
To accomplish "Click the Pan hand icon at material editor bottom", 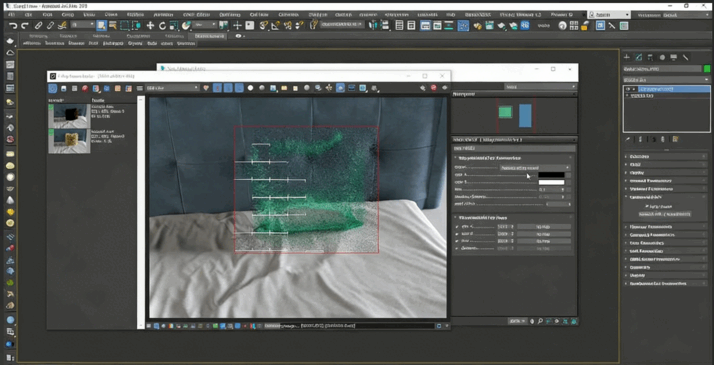I will [532, 321].
